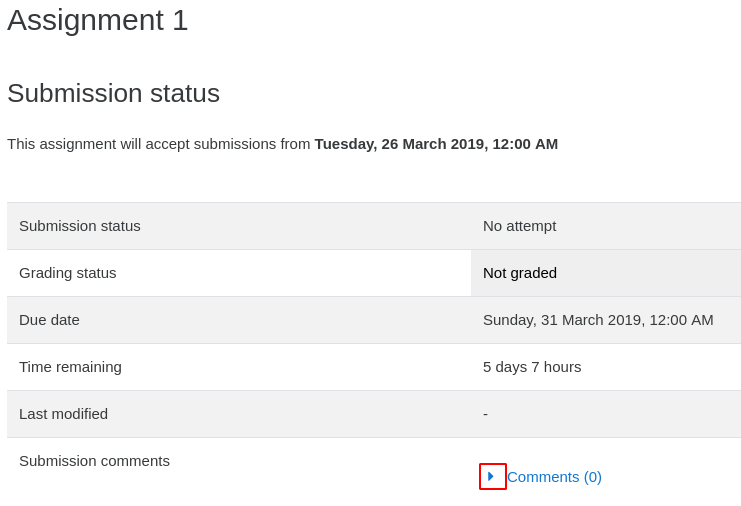Expand the Comments disclosure triangle
741x506 pixels.
click(x=491, y=476)
